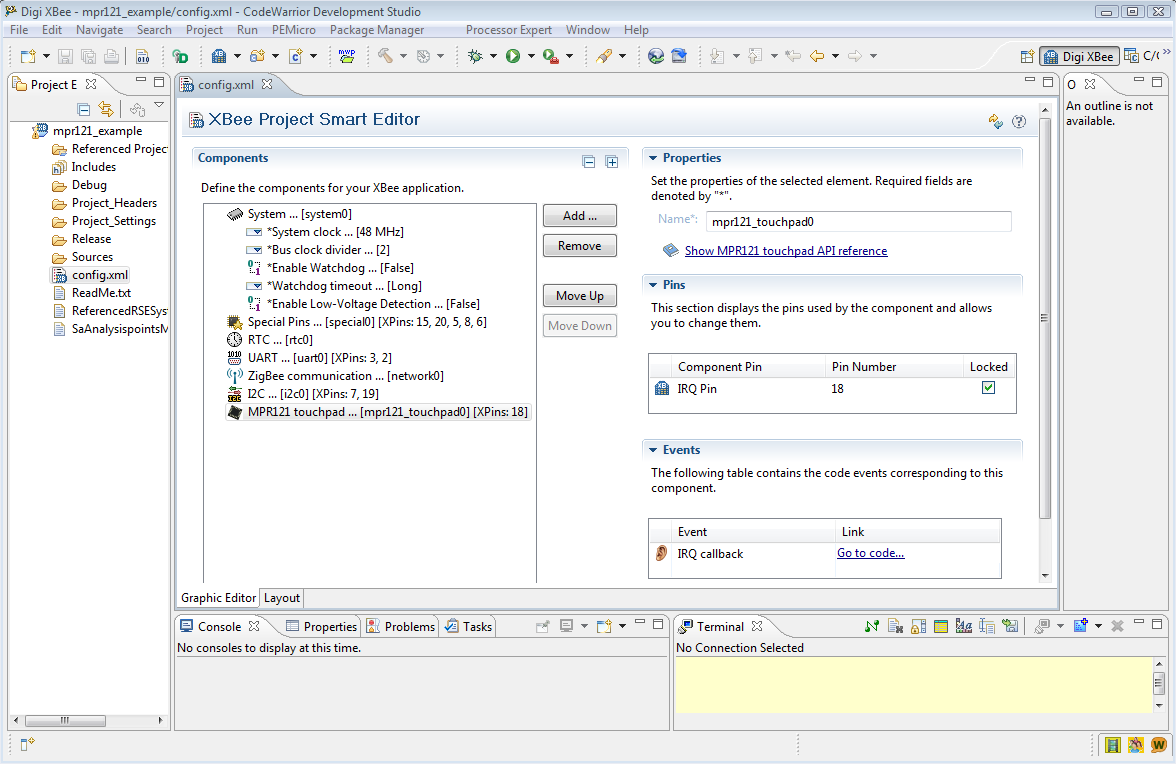Toggle Terminal scroll lock icon
This screenshot has height=764, width=1176.
pos(918,626)
